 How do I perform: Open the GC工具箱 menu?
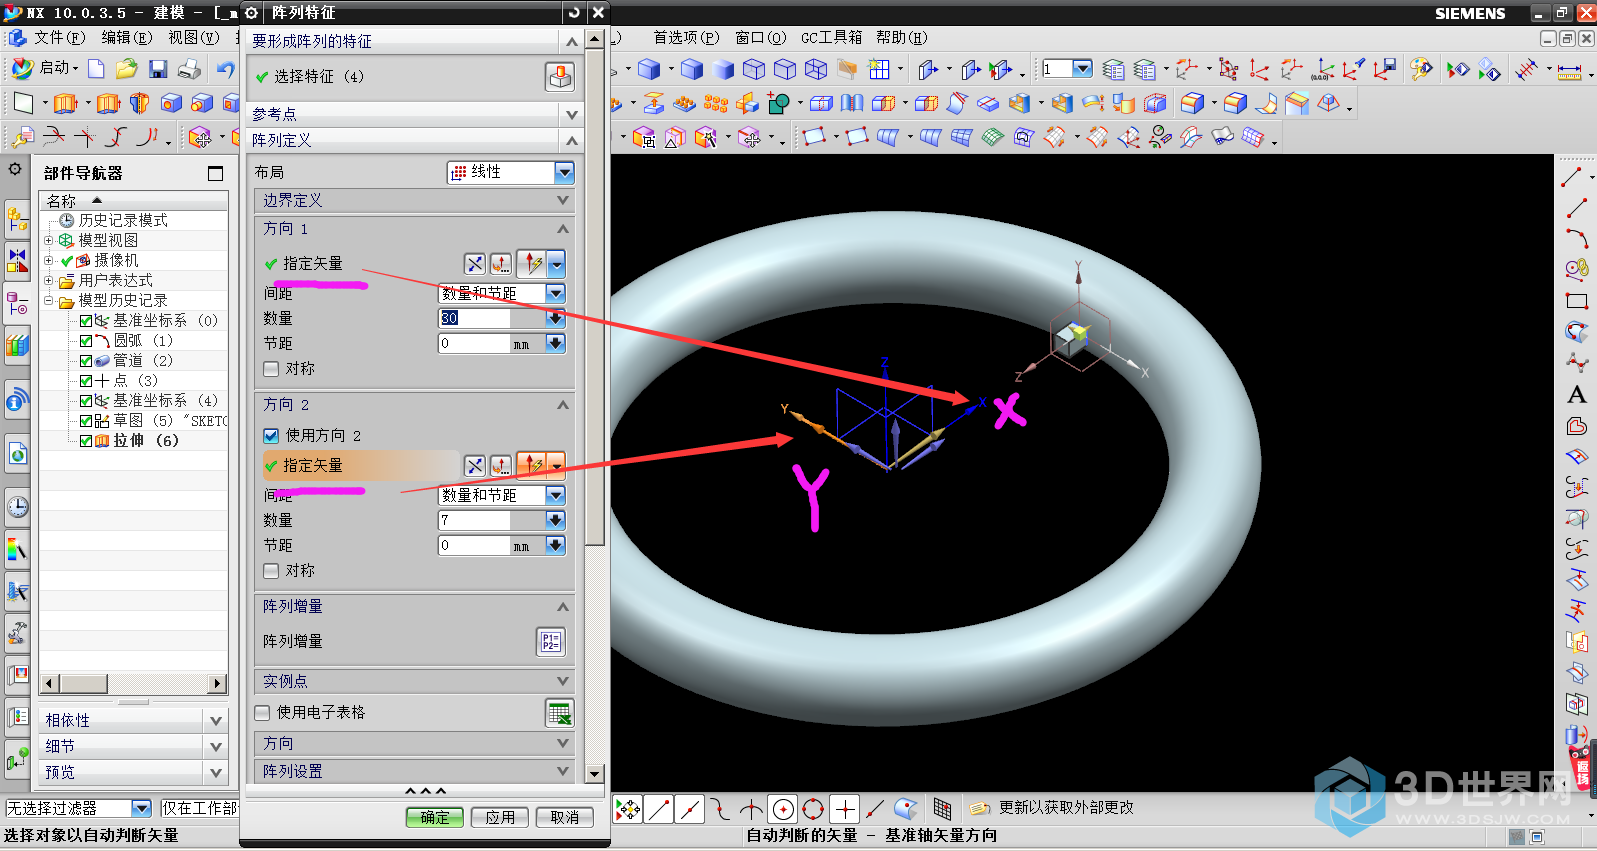click(x=831, y=38)
